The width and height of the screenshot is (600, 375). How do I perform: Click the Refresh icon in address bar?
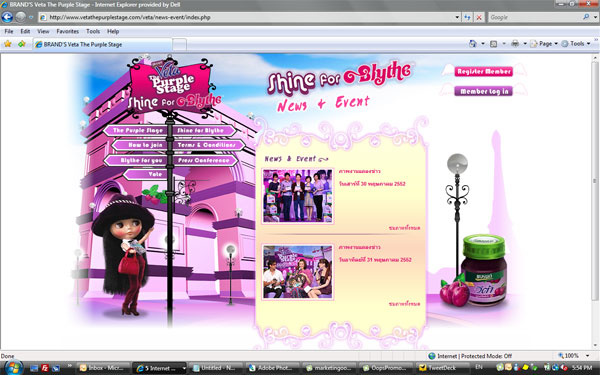467,17
